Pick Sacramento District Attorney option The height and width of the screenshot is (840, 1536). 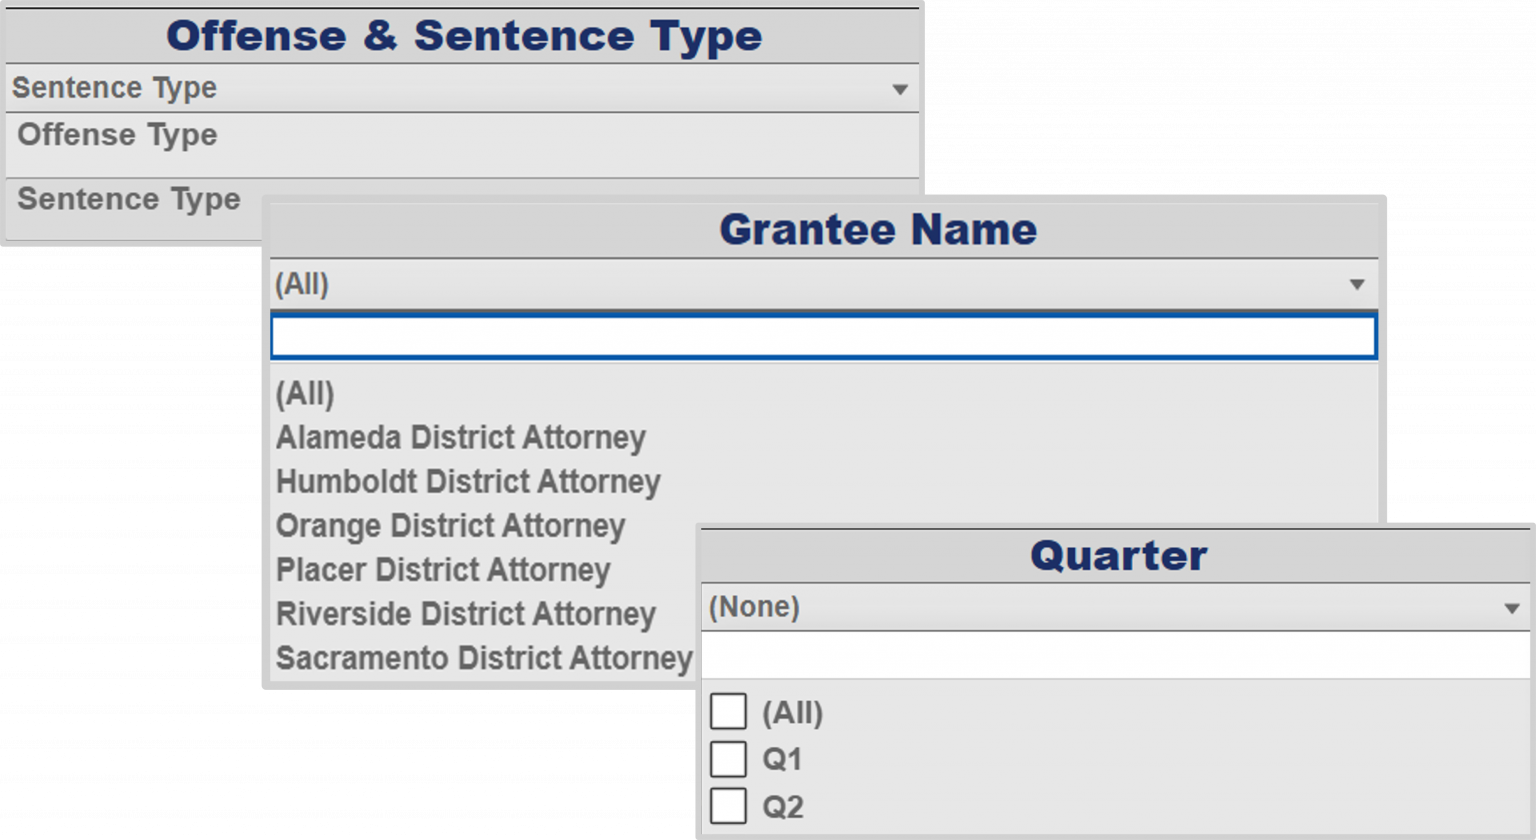click(484, 658)
